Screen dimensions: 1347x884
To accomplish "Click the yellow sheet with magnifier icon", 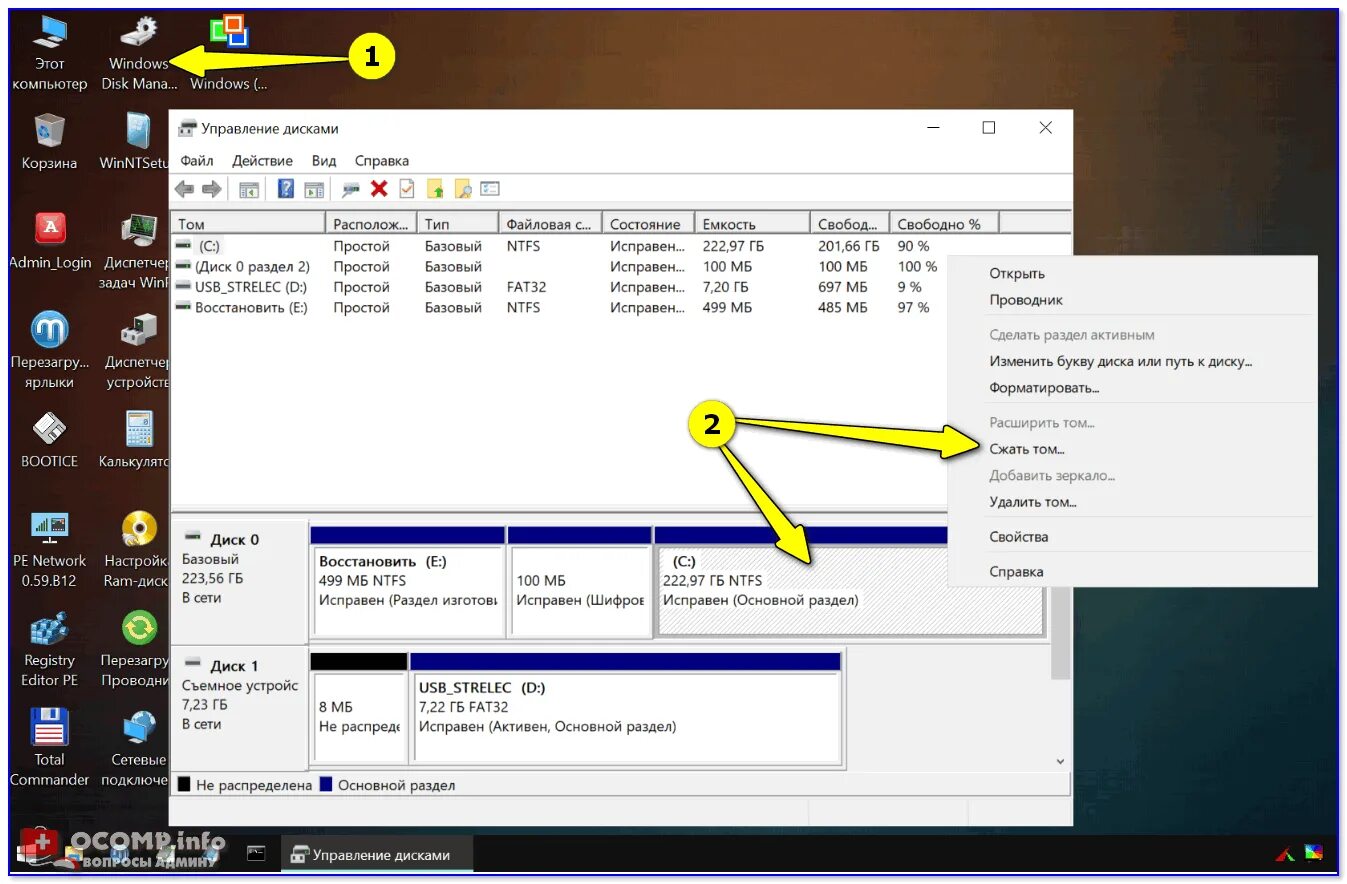I will tap(462, 188).
